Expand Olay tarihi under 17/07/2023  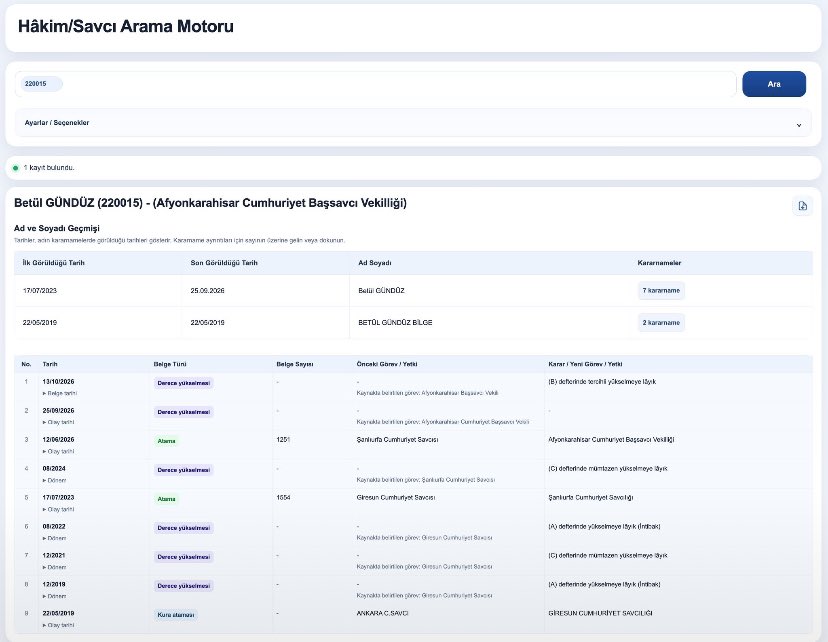[x=59, y=509]
